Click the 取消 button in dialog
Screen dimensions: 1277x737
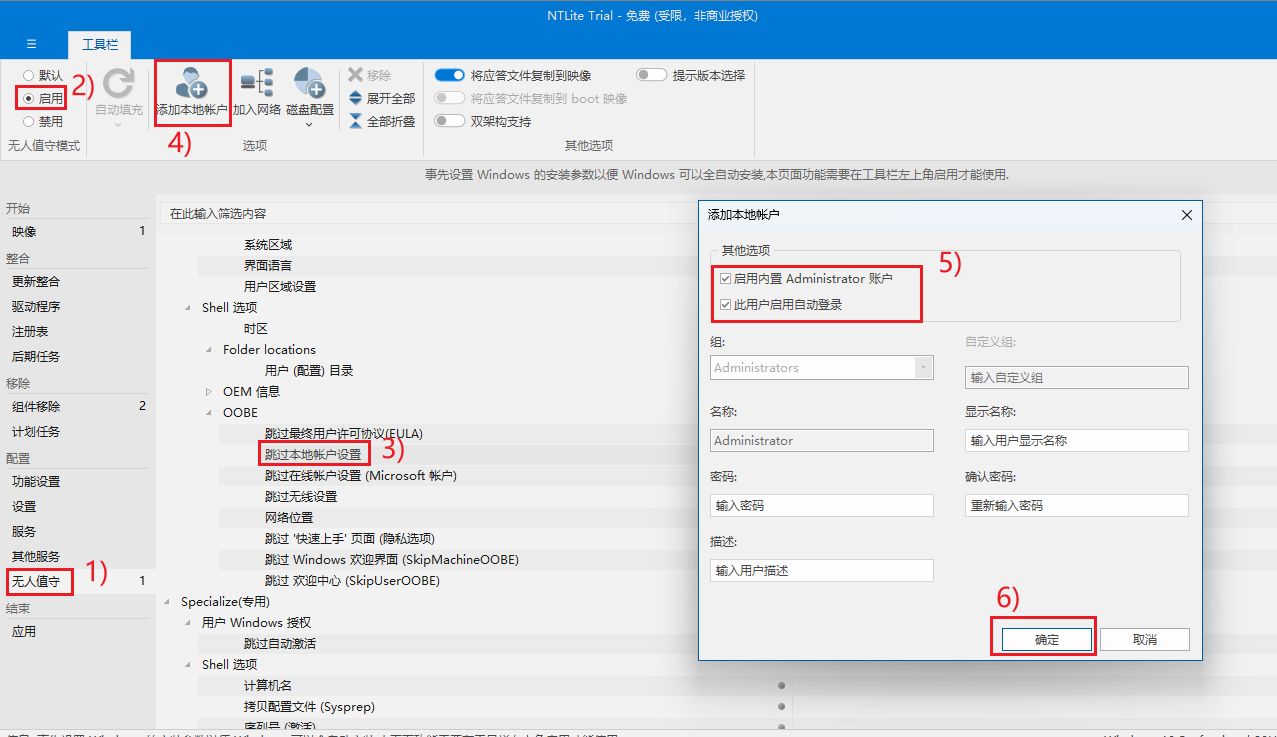pos(1144,640)
